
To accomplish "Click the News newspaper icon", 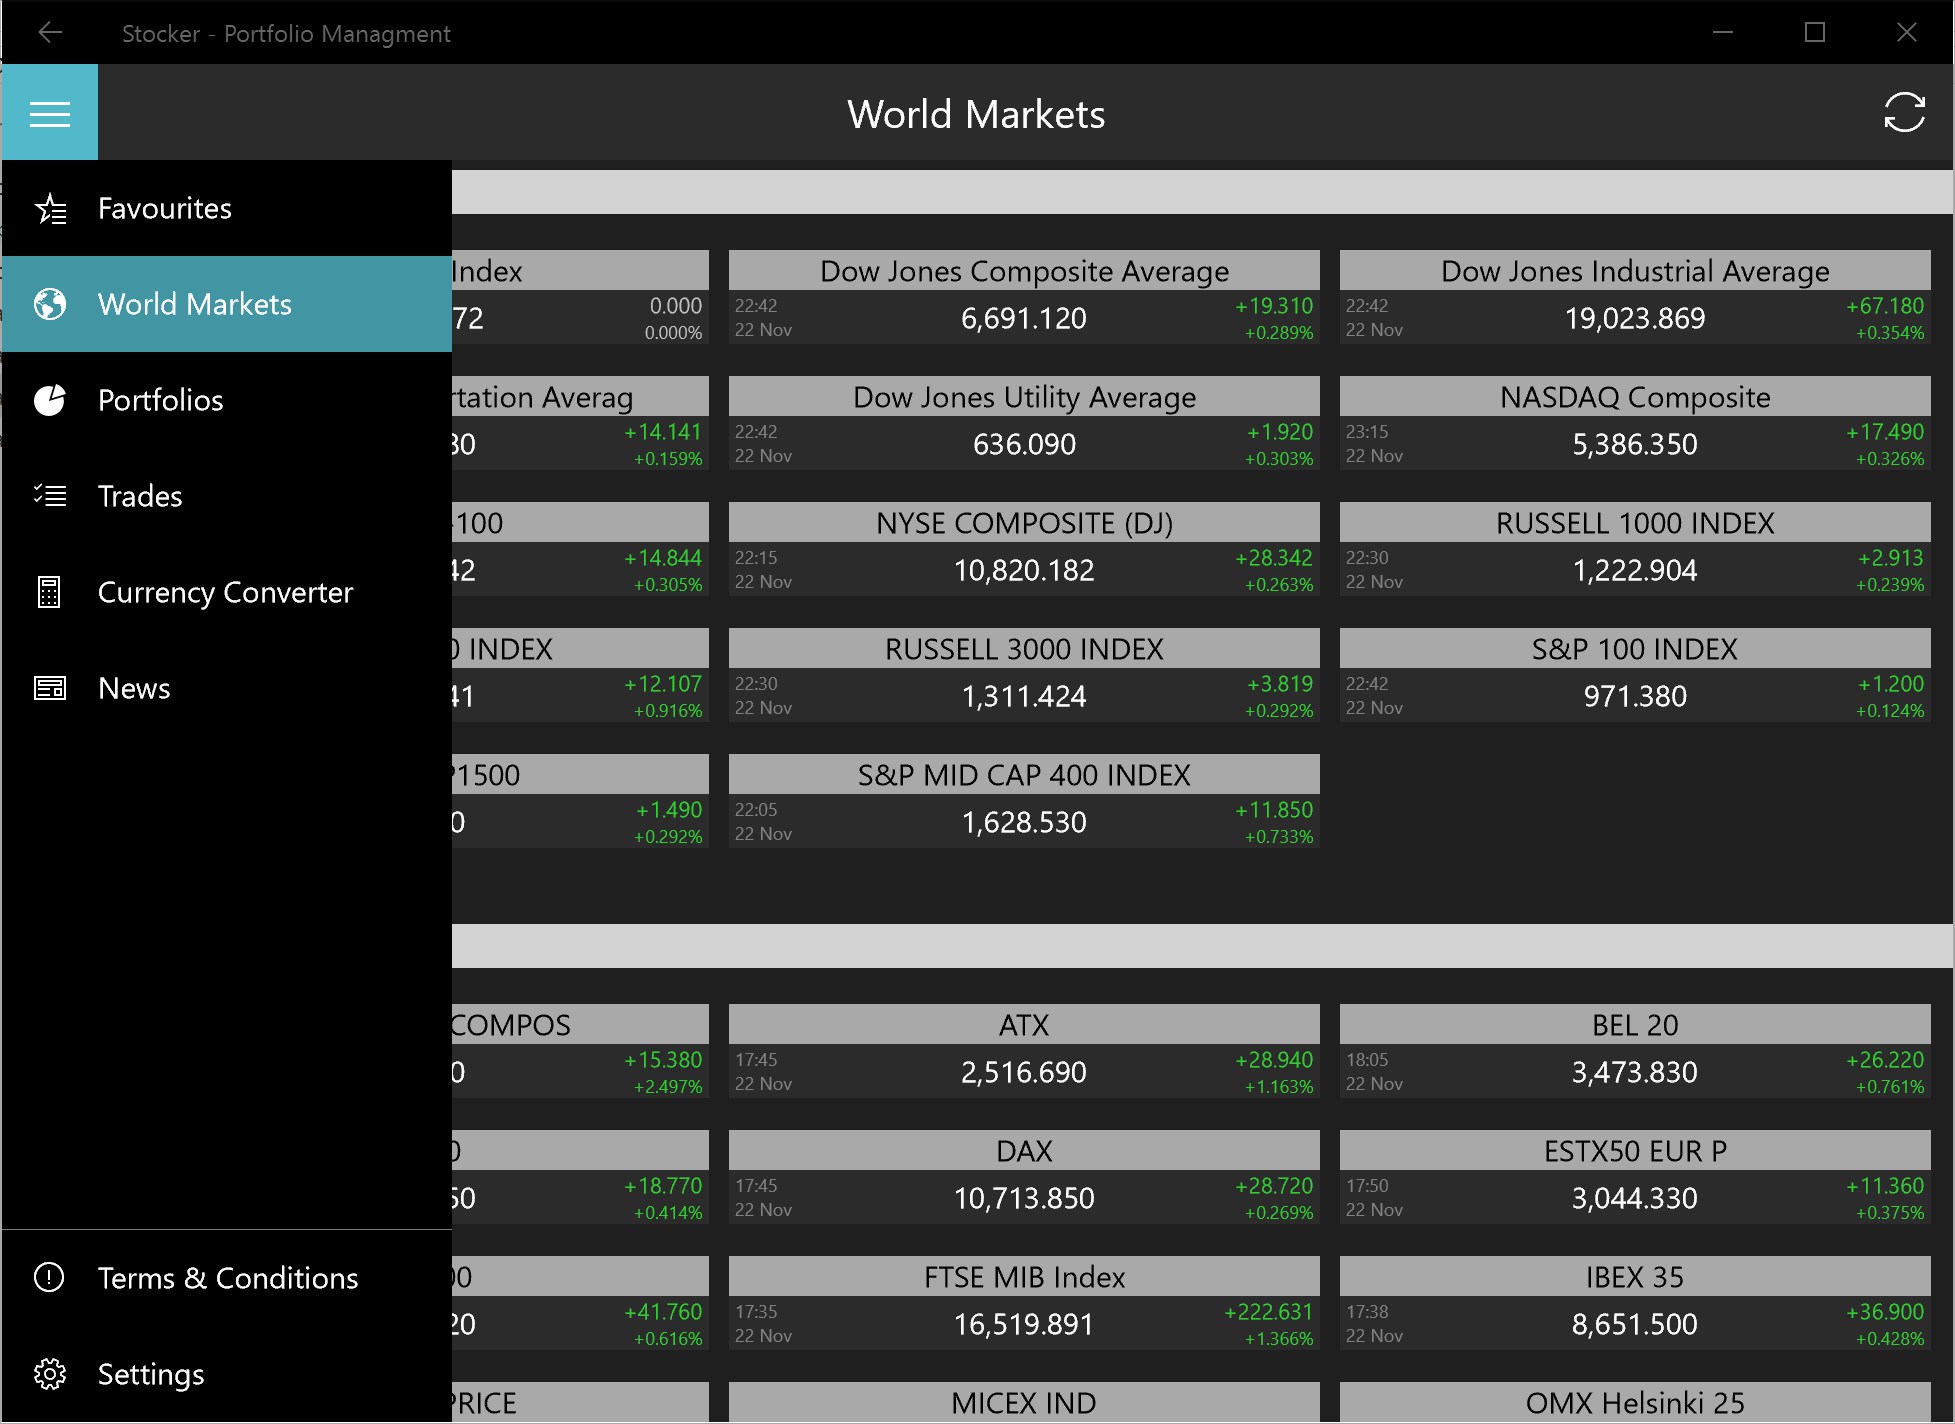I will coord(50,687).
